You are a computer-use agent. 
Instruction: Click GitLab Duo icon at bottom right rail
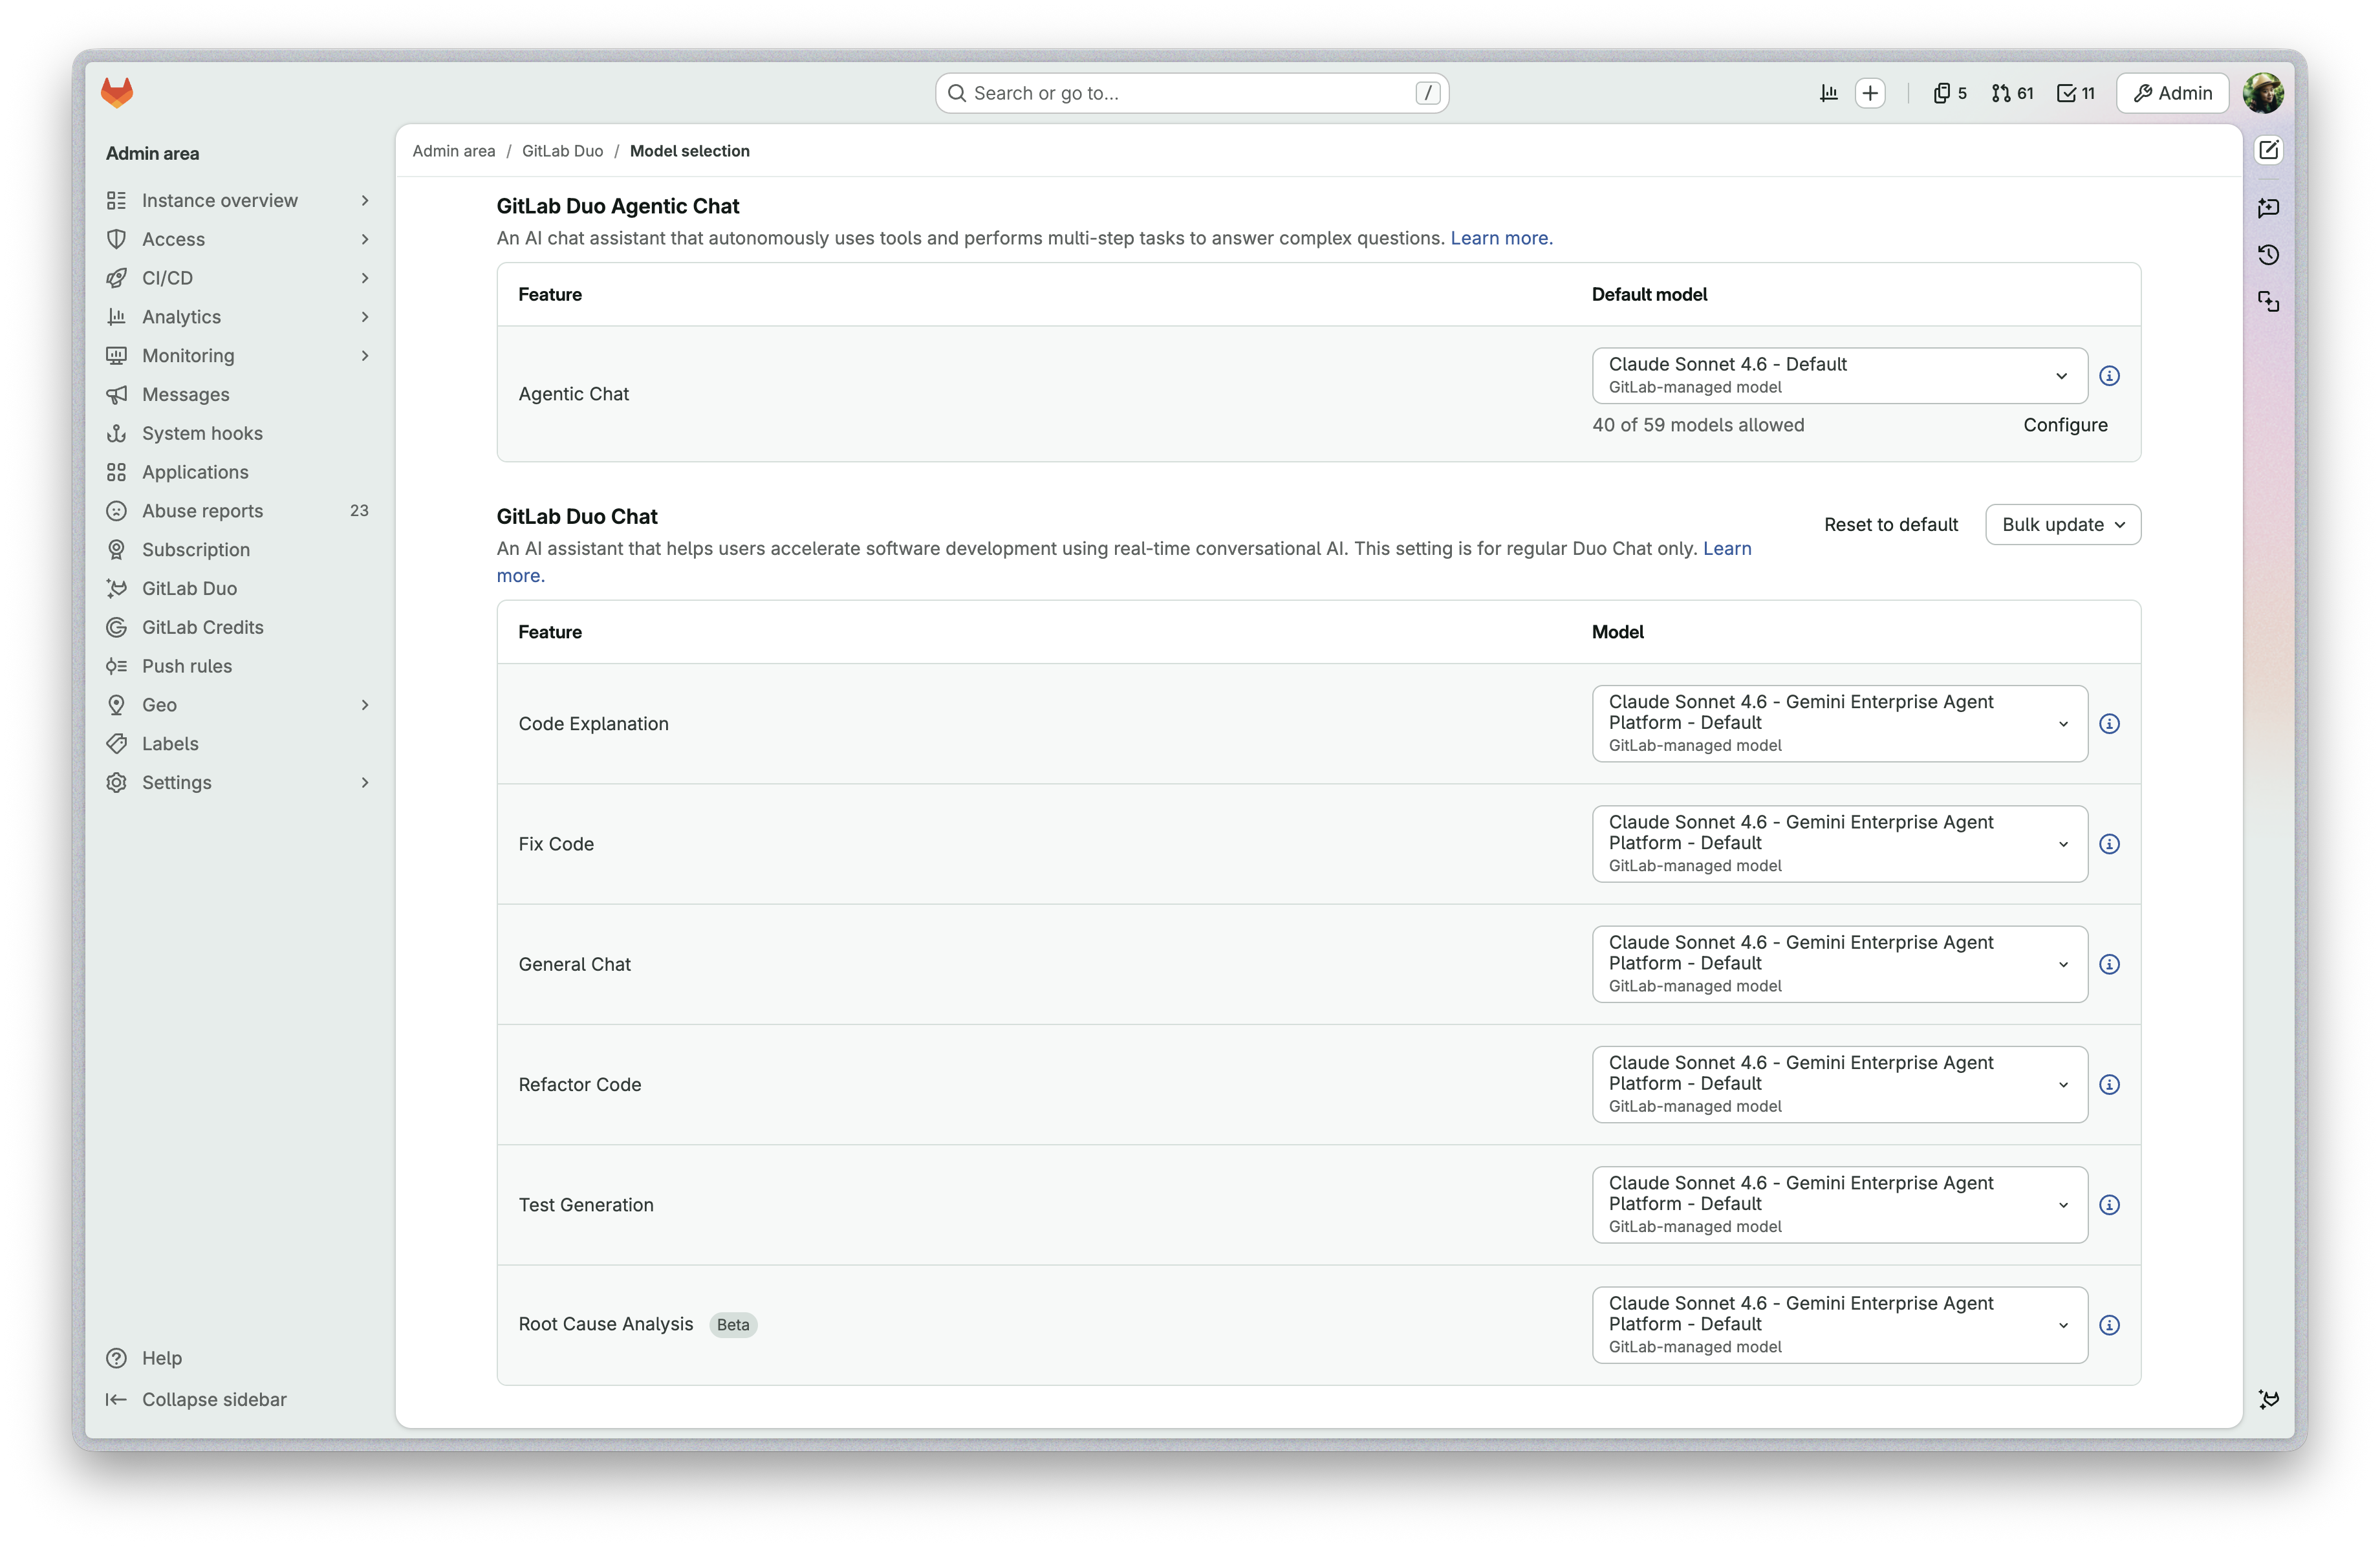pos(2269,1399)
